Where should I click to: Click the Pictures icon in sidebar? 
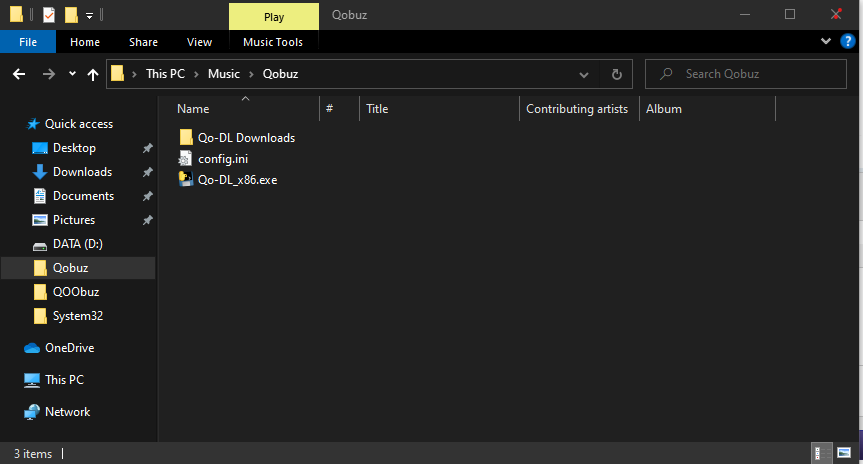(40, 220)
